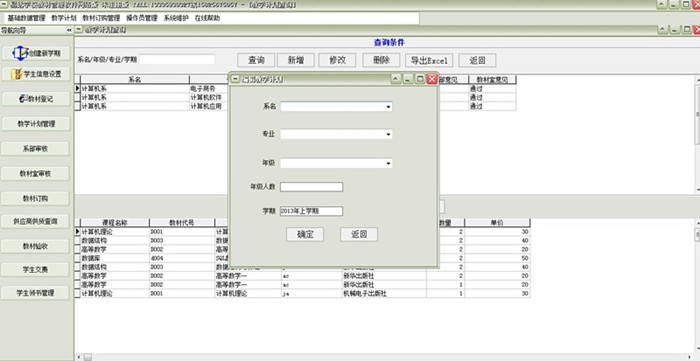Roll up the dialog with its up-arrow button
The height and width of the screenshot is (361, 700).
coord(396,79)
